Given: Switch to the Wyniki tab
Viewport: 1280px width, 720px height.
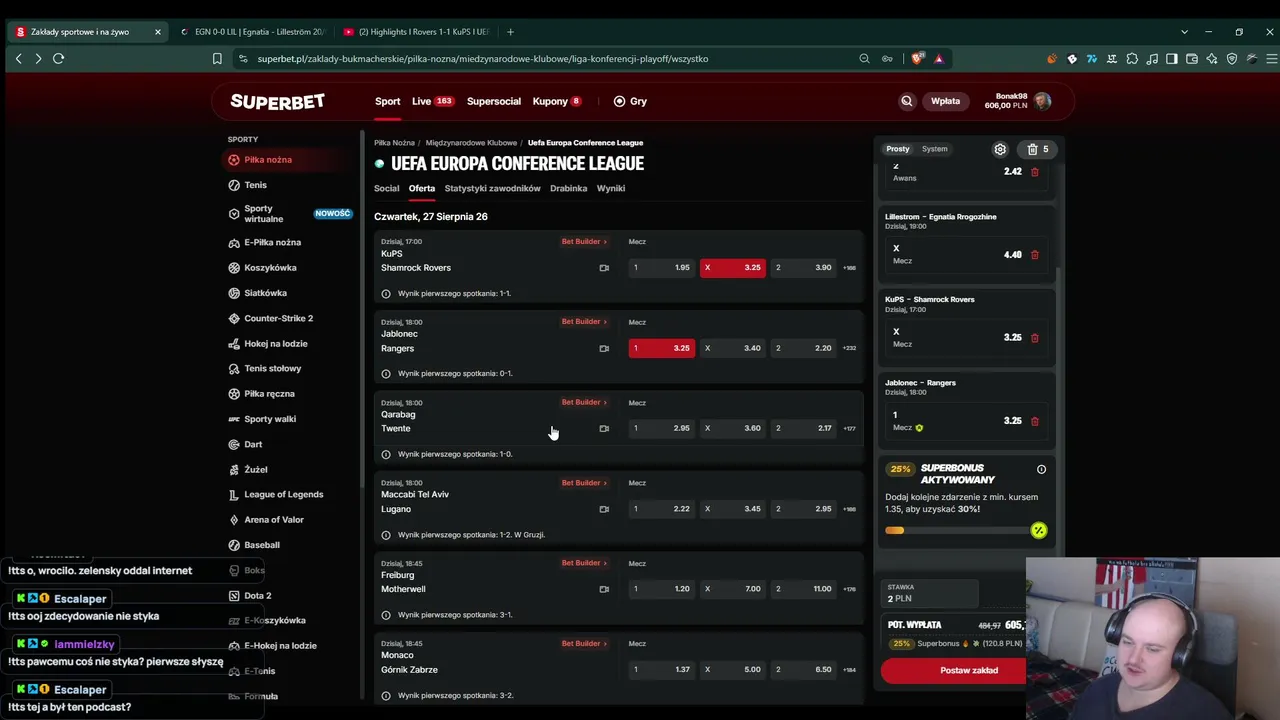Looking at the screenshot, I should tap(611, 188).
